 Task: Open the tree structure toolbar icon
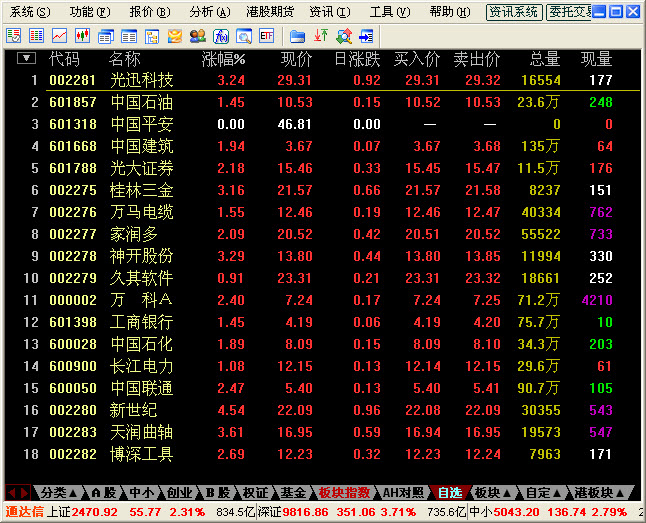pos(152,36)
